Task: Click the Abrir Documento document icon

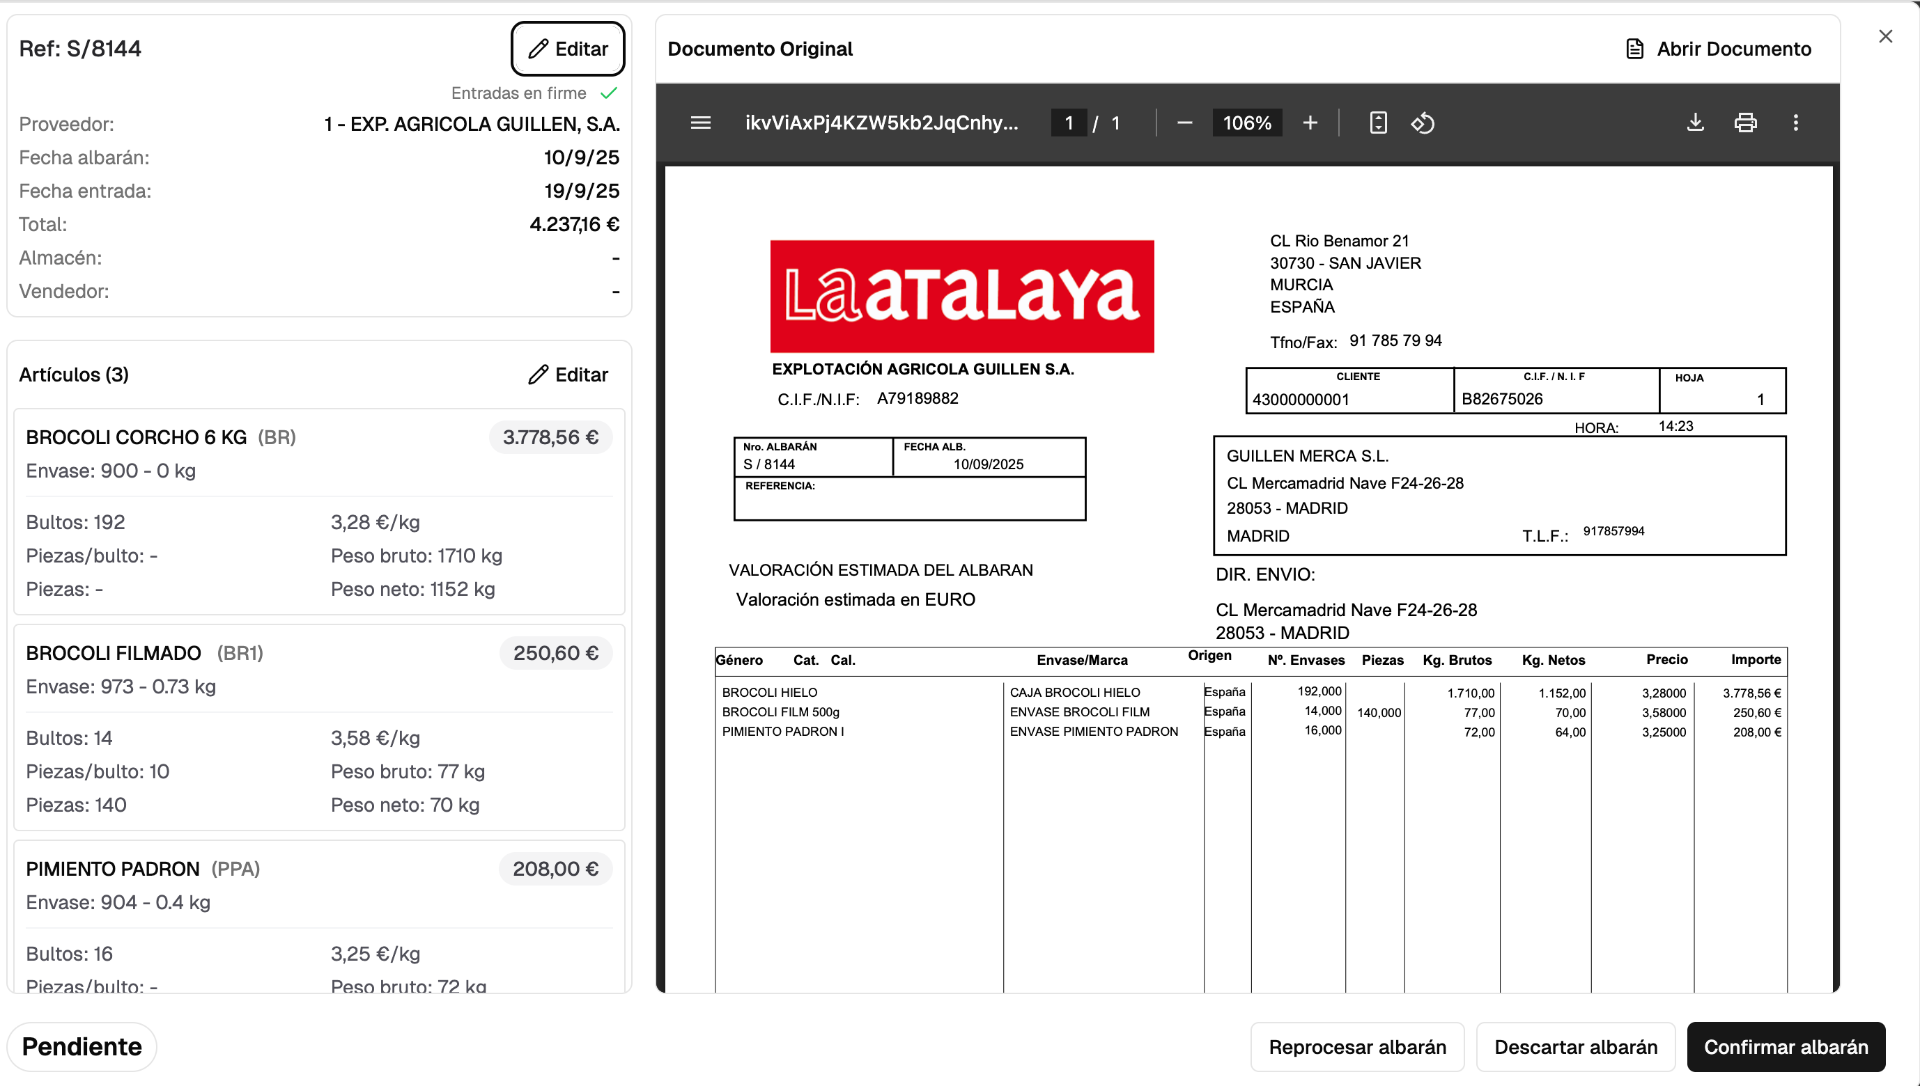Action: coord(1635,49)
